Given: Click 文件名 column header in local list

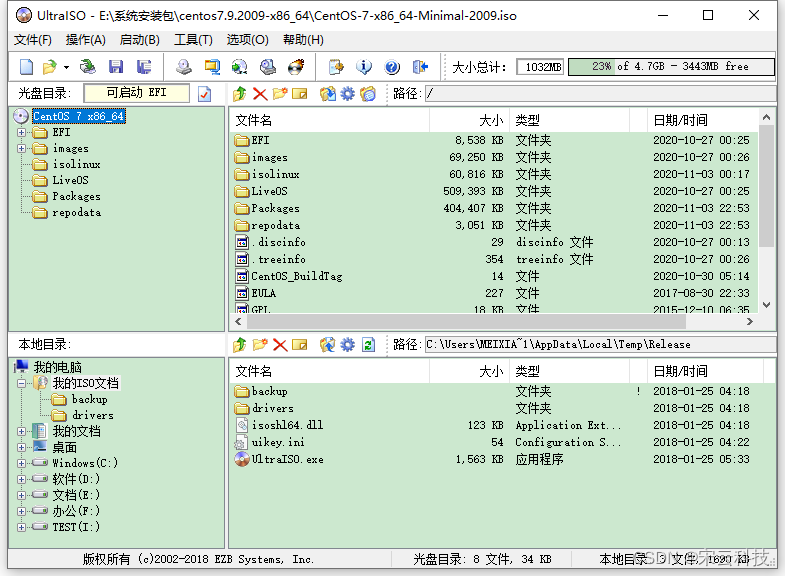Looking at the screenshot, I should [x=329, y=372].
